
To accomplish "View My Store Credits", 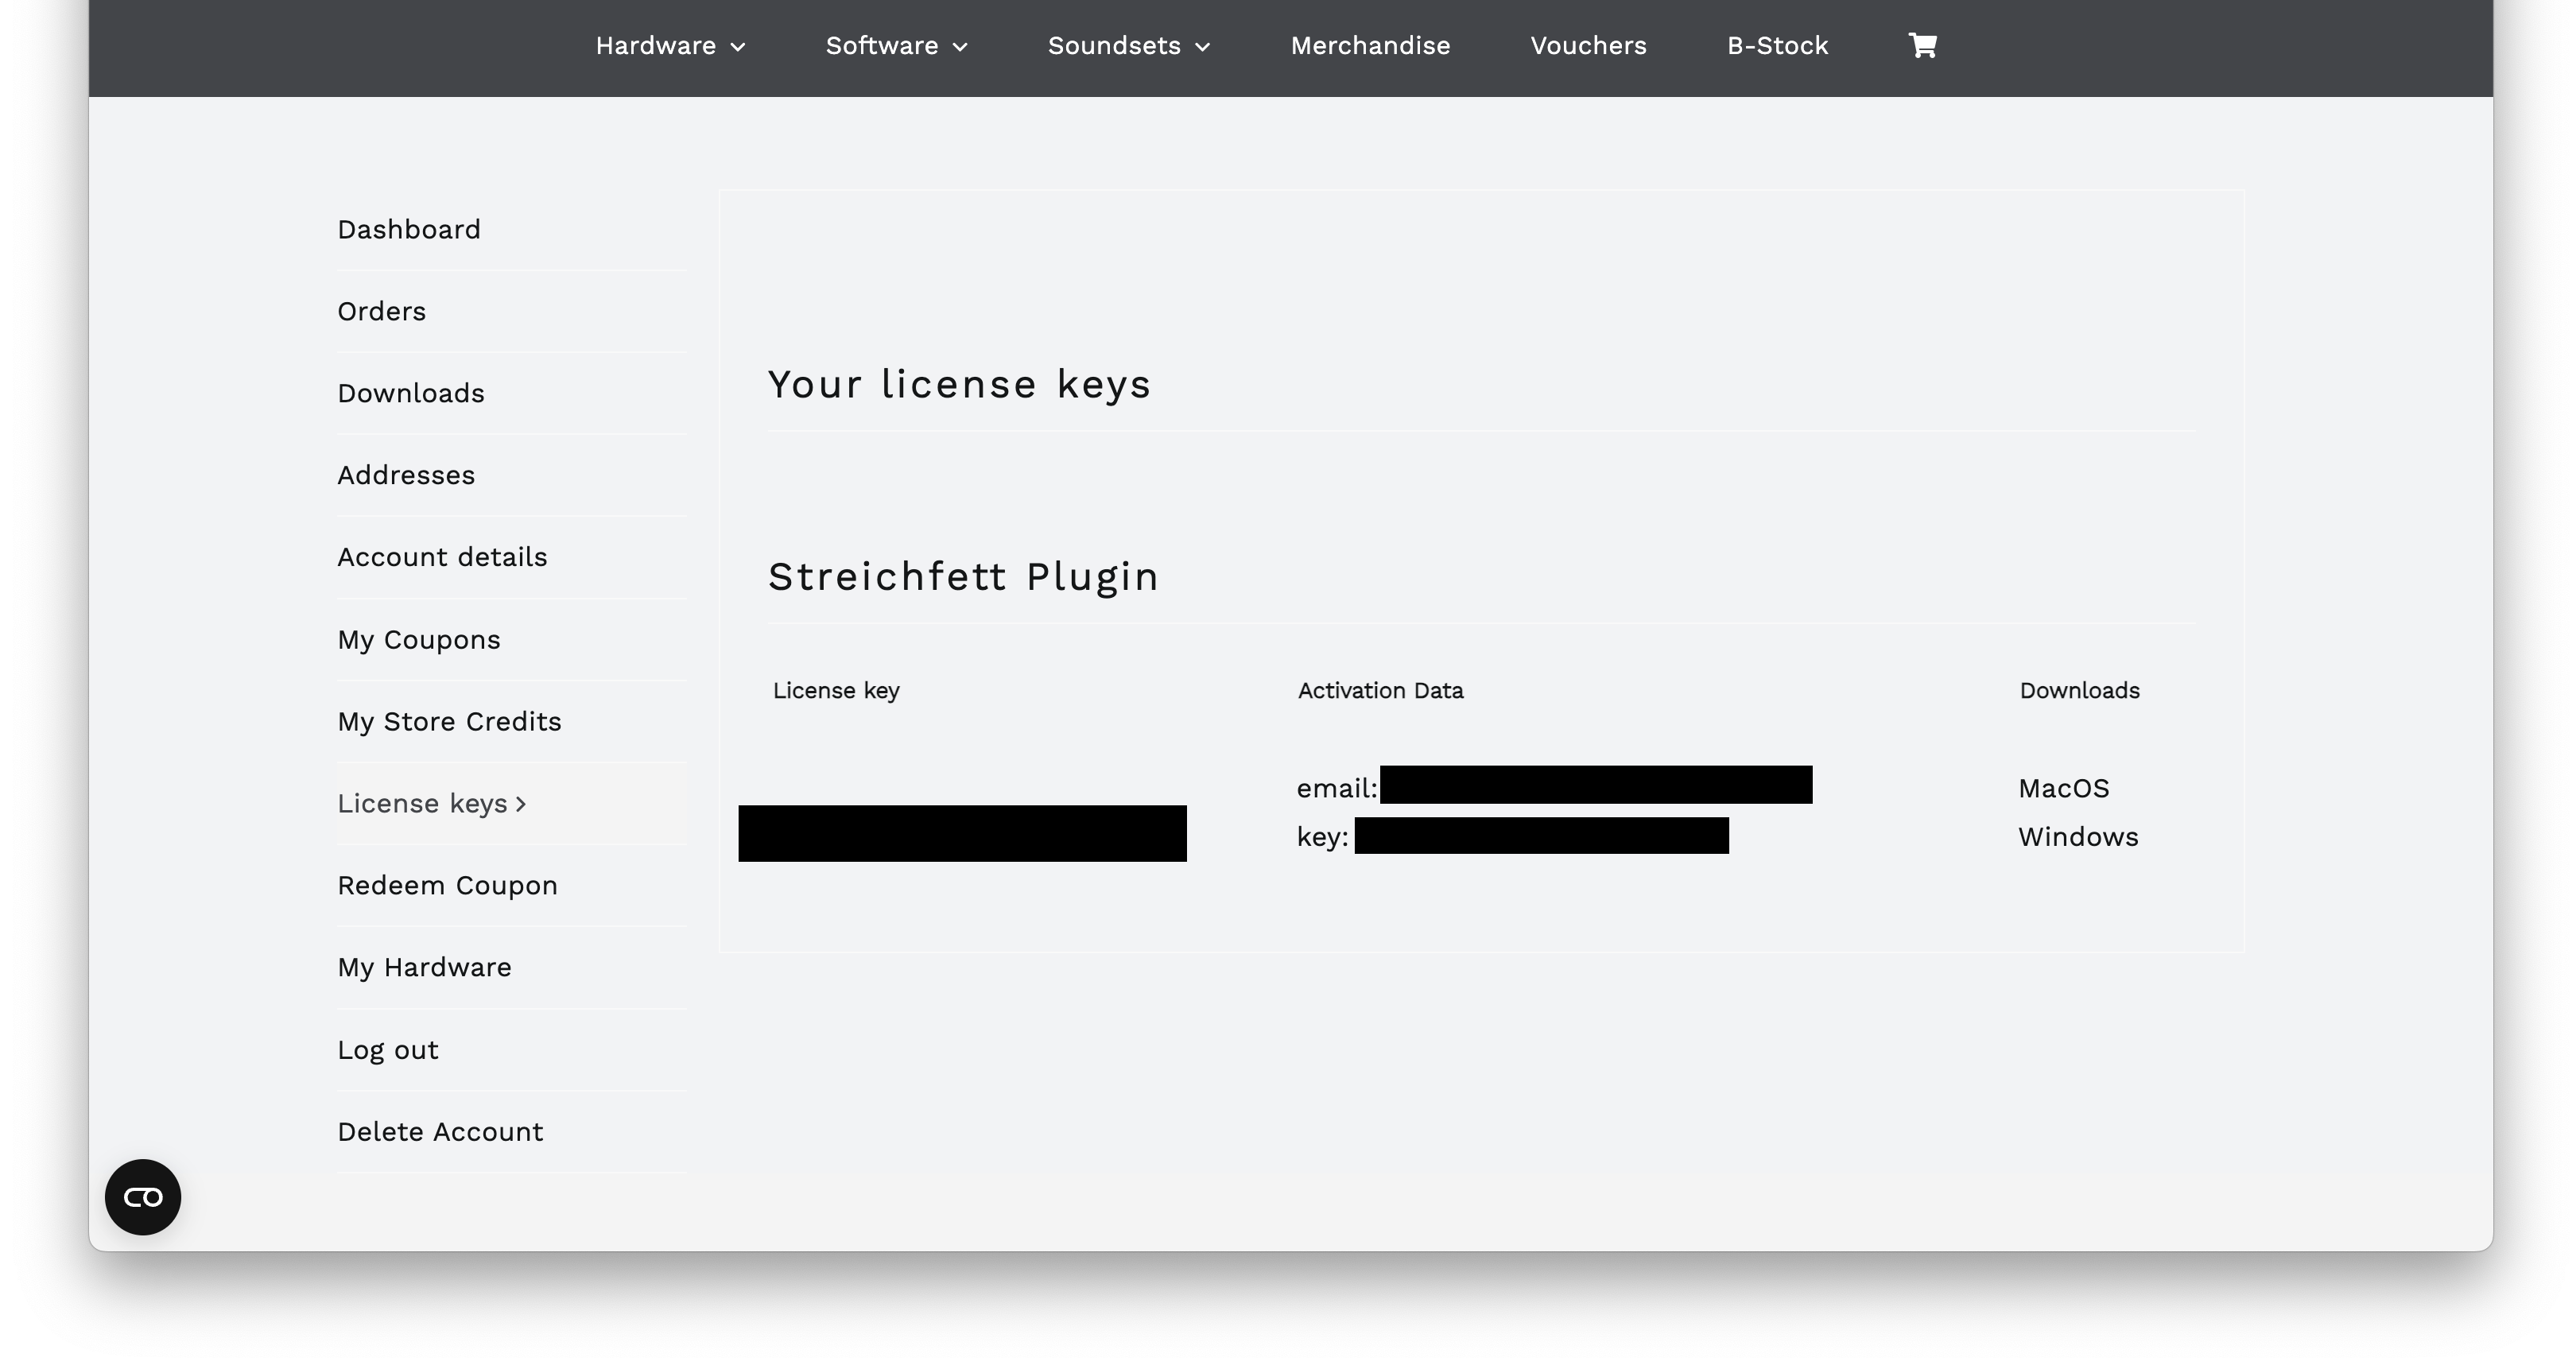I will coord(449,722).
